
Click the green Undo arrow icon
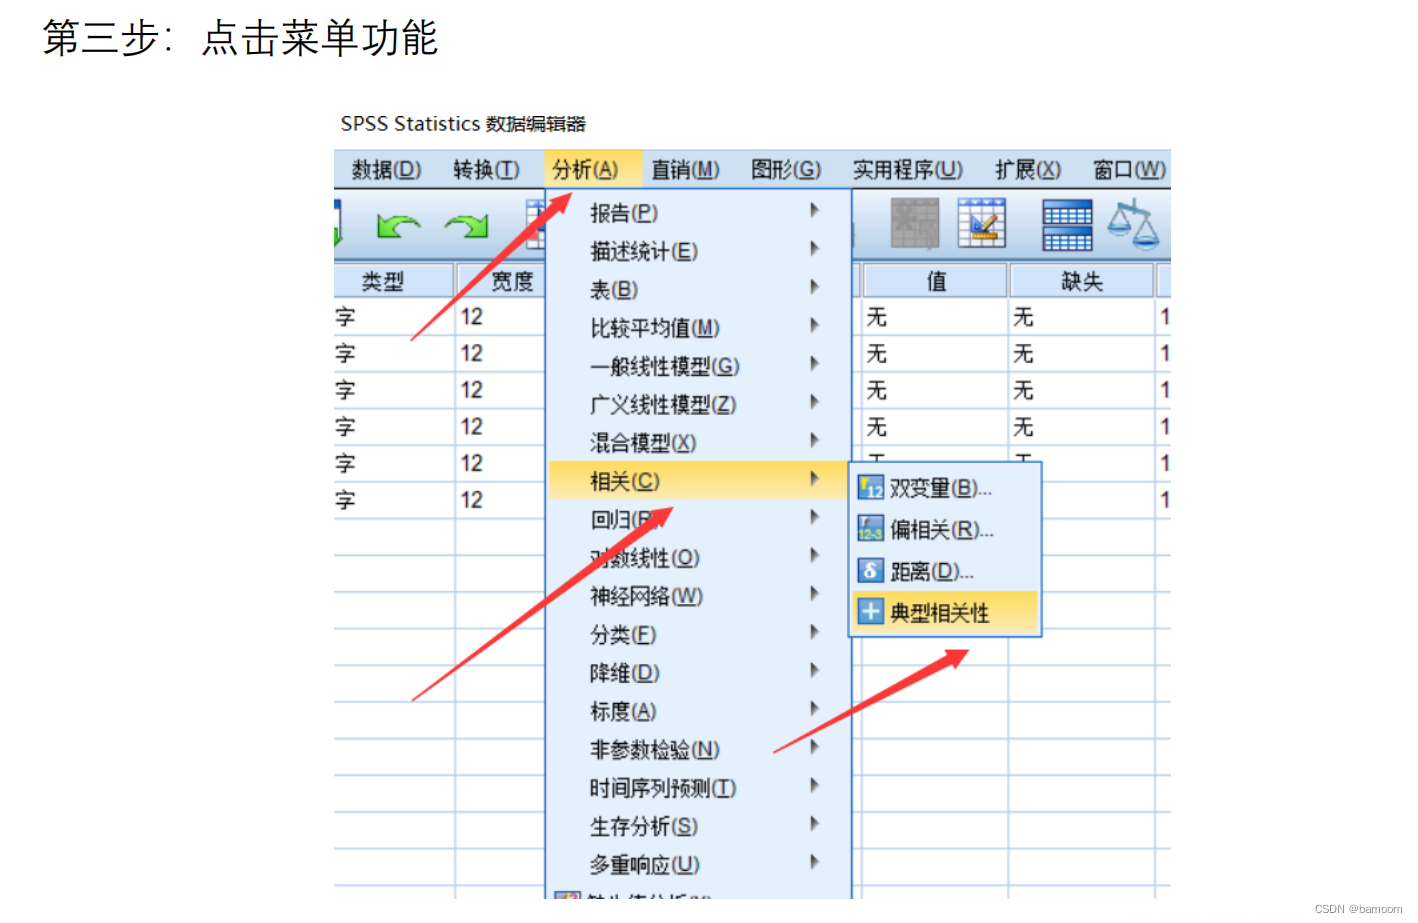398,226
